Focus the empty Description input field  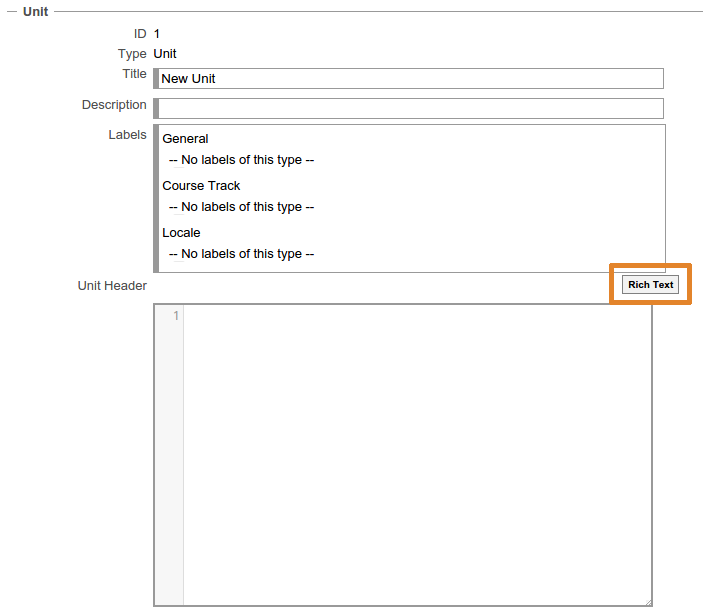click(x=411, y=108)
